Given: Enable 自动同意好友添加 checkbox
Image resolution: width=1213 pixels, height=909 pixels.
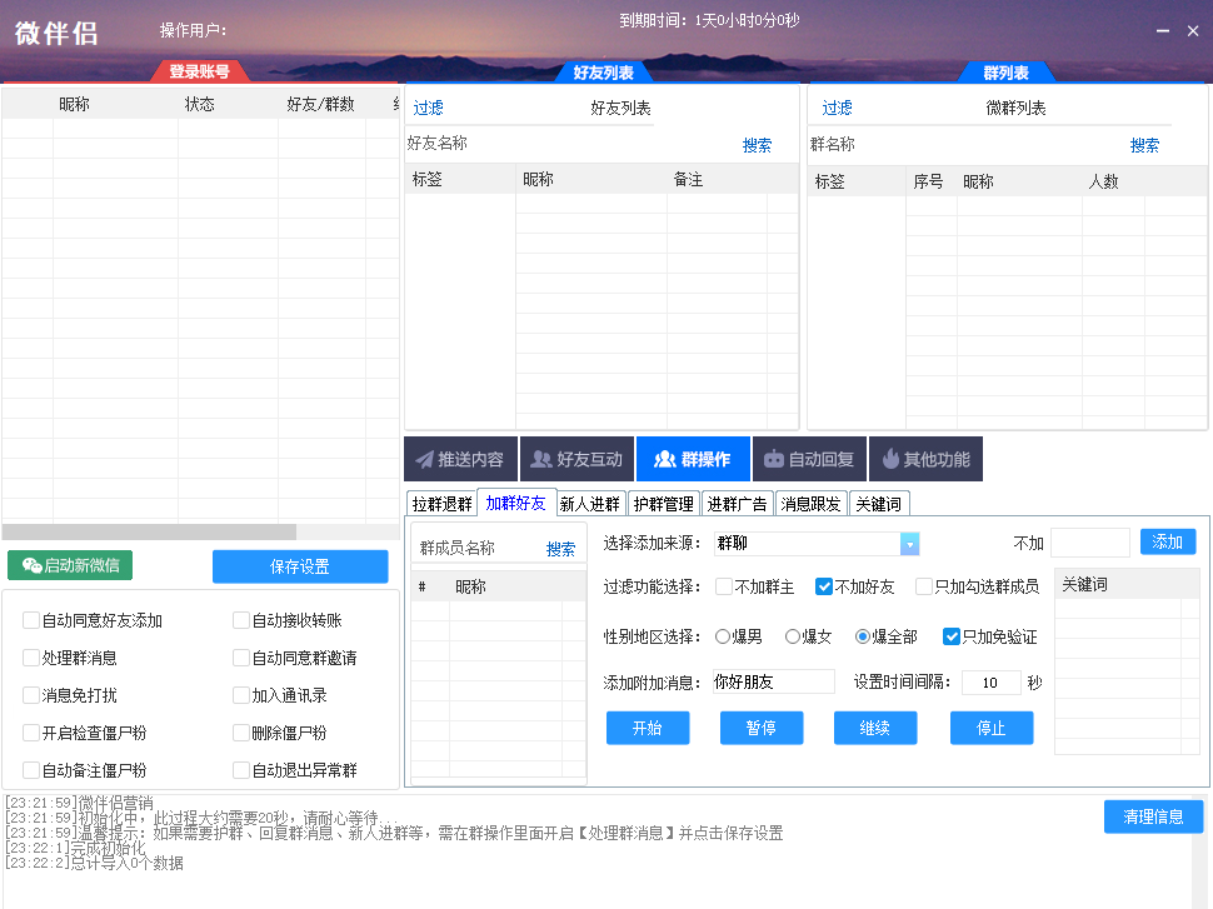Looking at the screenshot, I should (x=31, y=620).
